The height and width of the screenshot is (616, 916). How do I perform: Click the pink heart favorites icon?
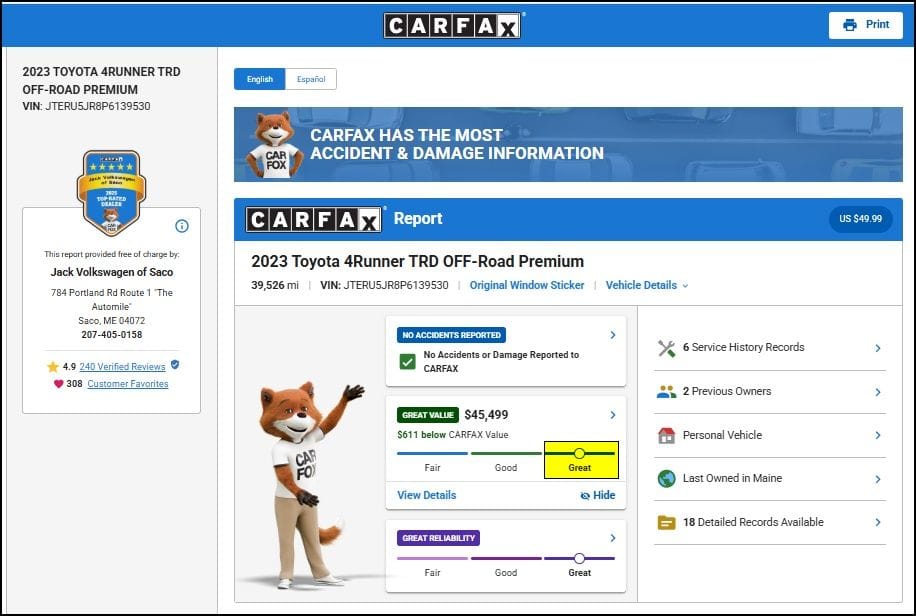tap(58, 384)
